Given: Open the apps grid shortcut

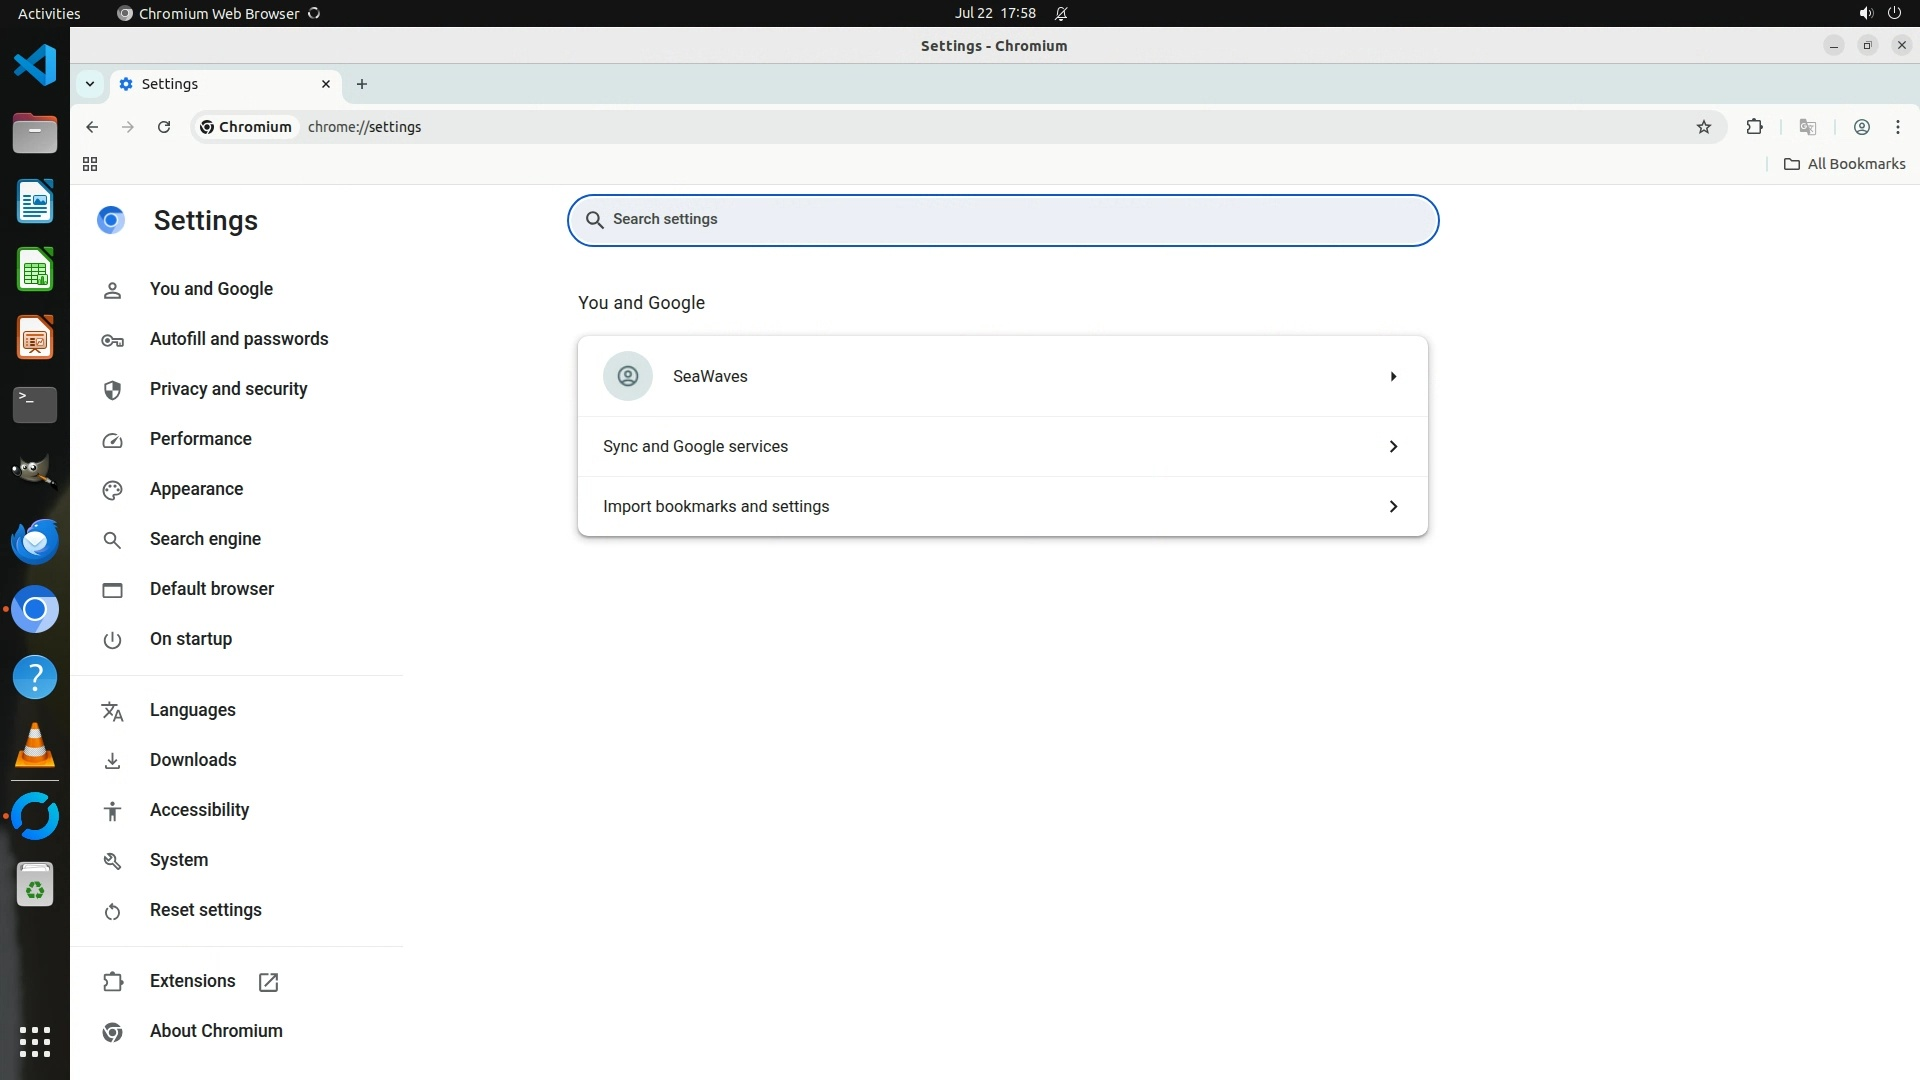Looking at the screenshot, I should (x=90, y=164).
